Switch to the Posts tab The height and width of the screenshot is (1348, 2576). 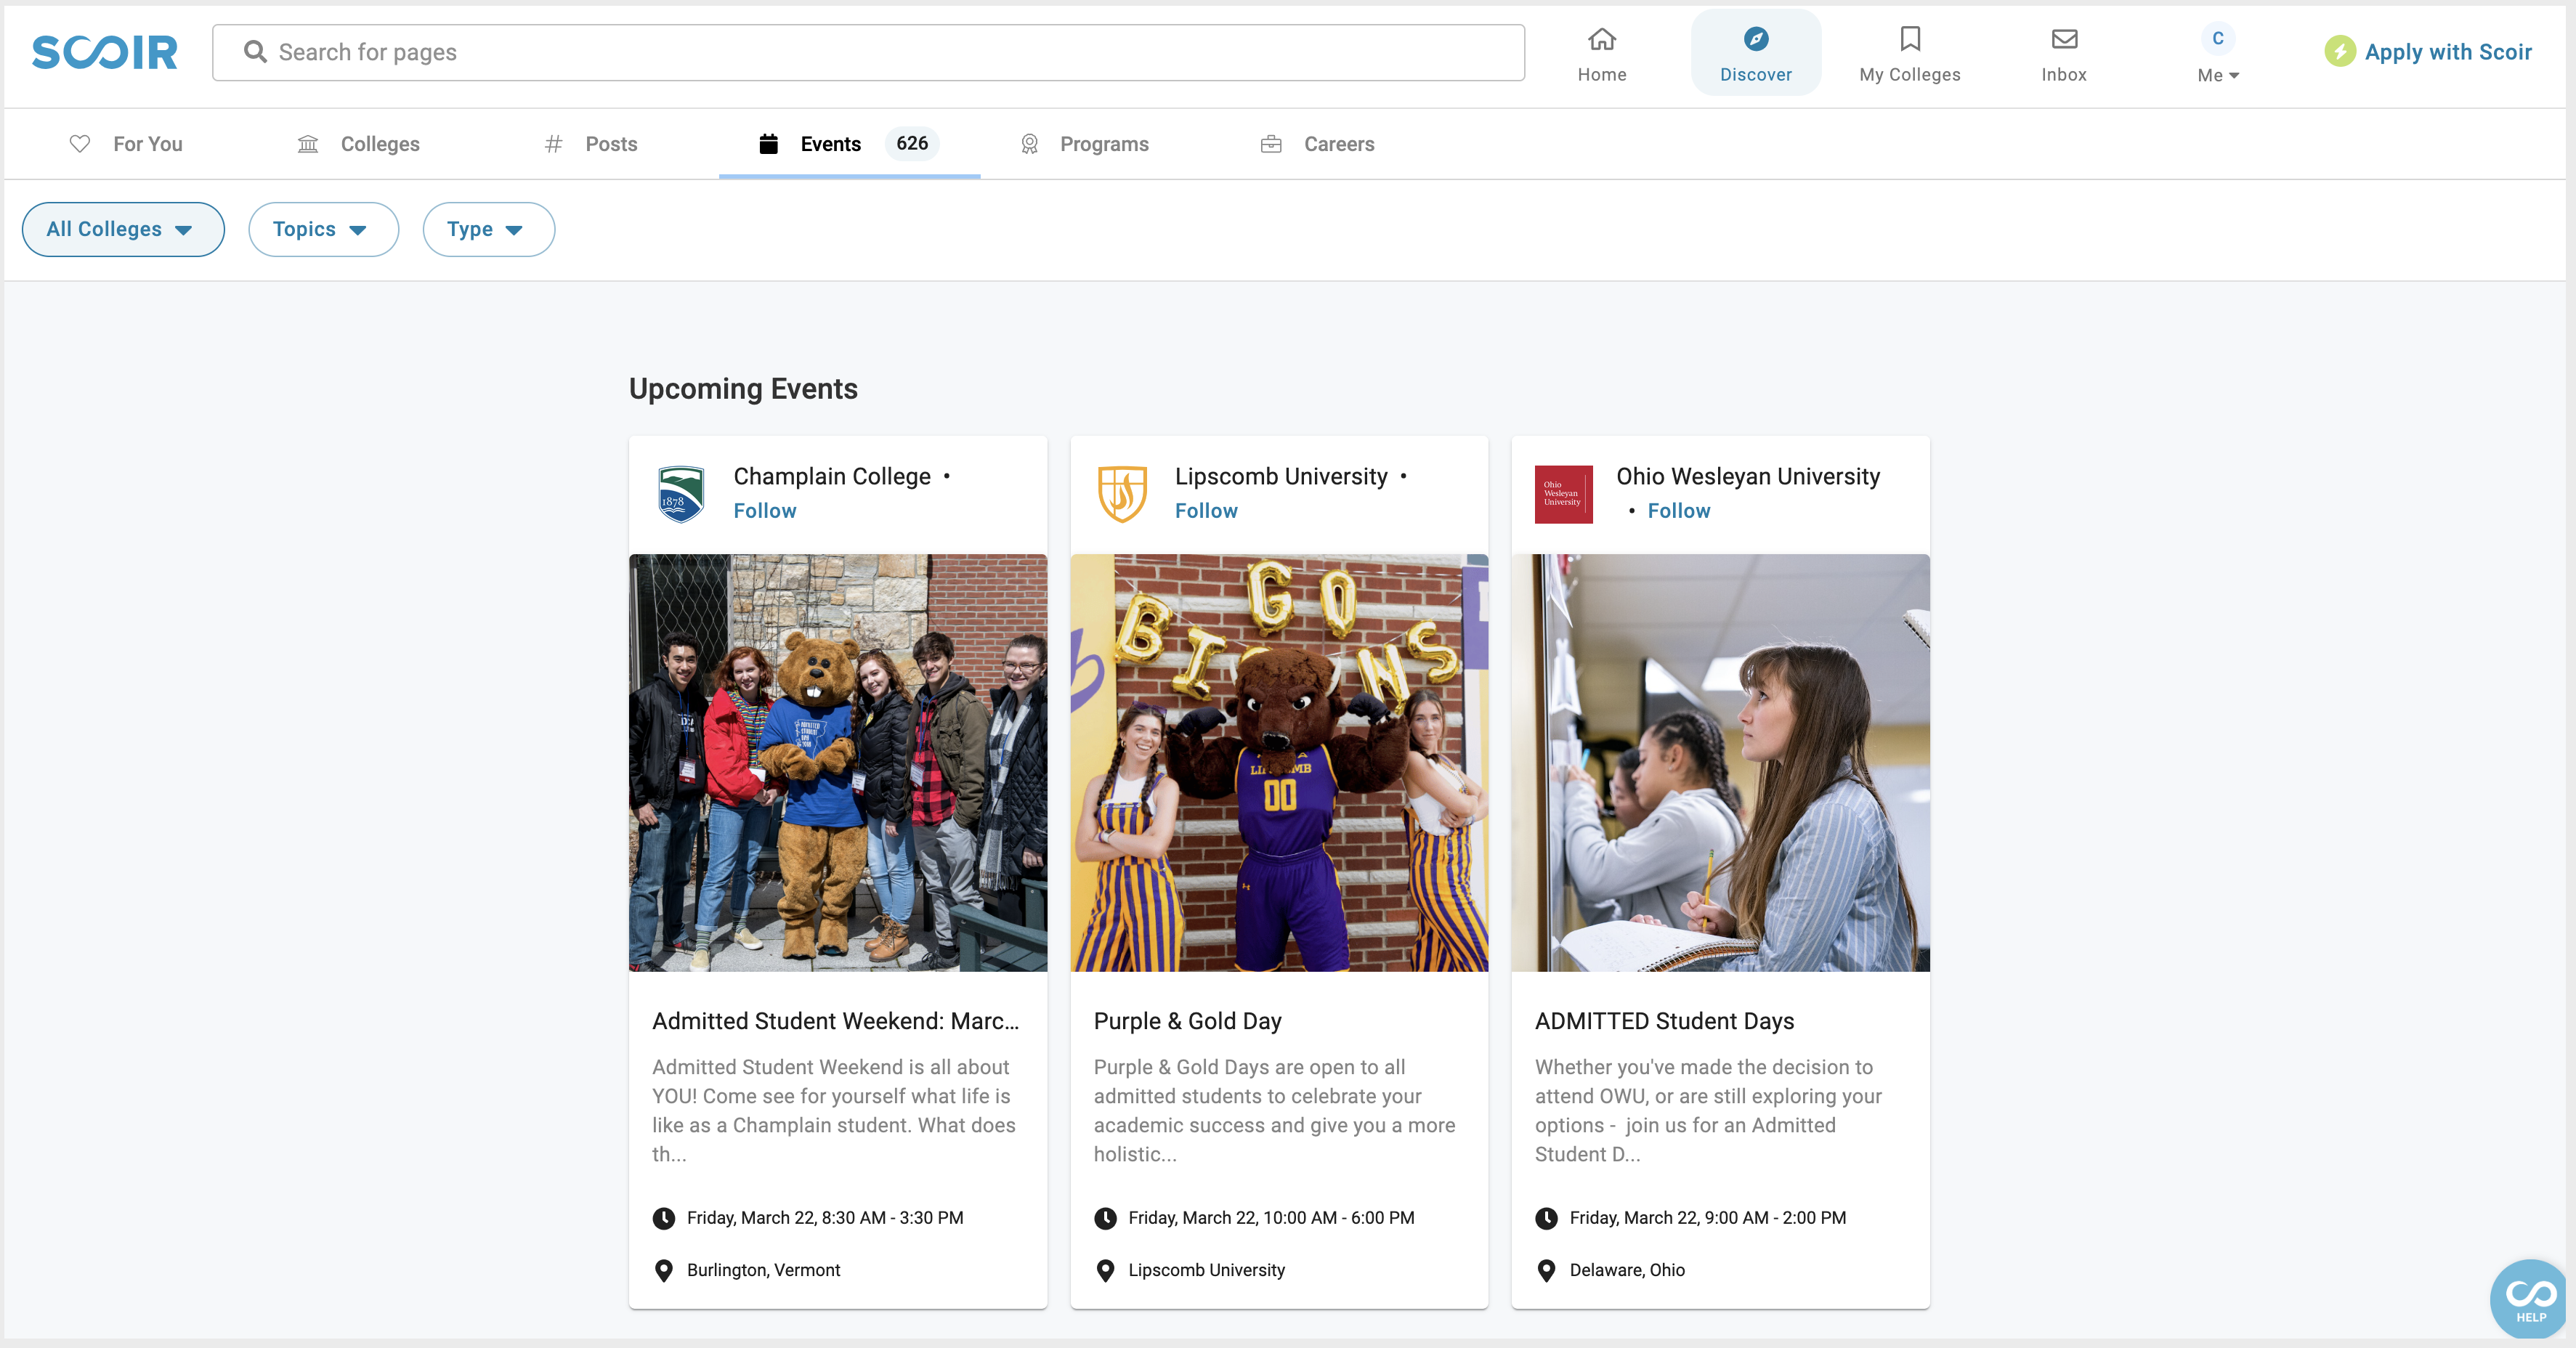click(590, 144)
